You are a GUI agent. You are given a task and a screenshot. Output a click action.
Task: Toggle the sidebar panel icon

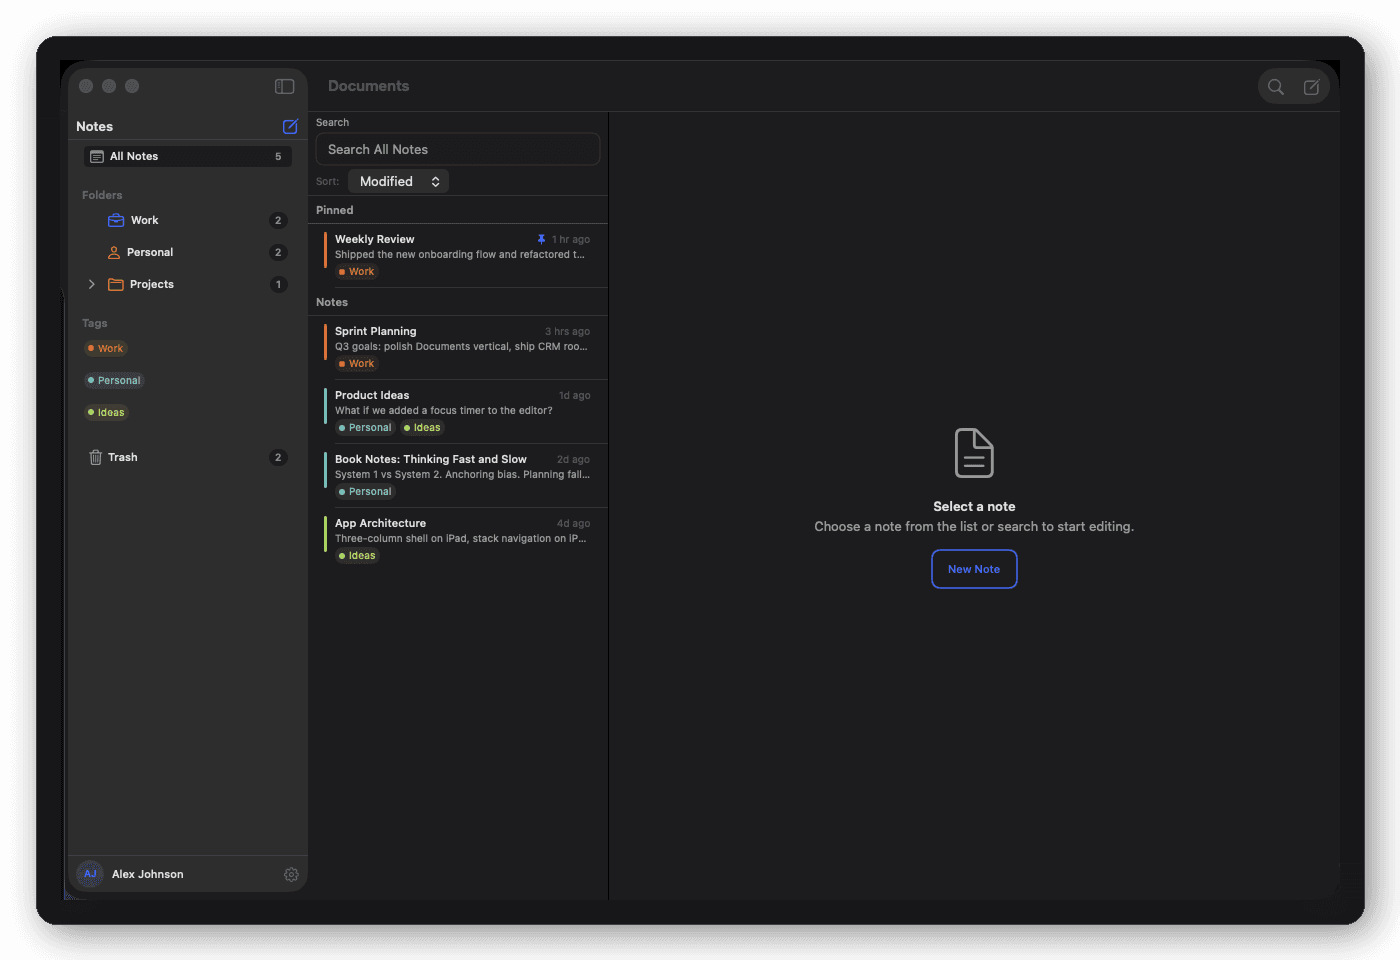pyautogui.click(x=284, y=86)
